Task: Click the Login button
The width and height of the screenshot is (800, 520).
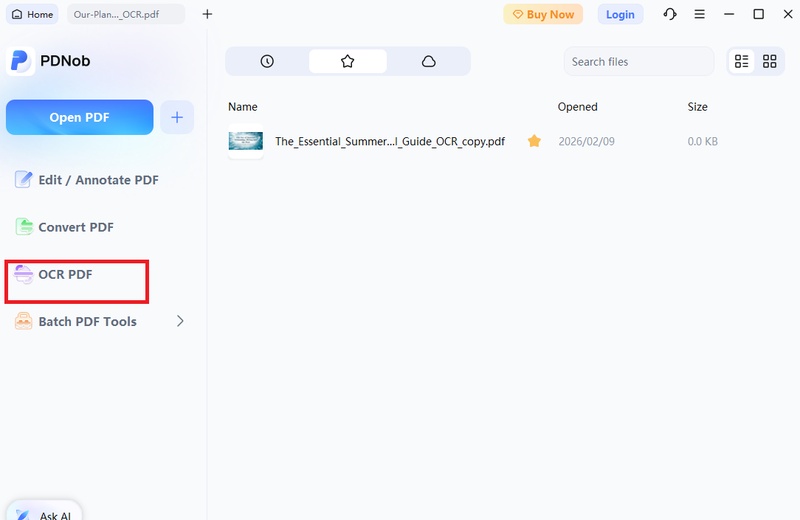Action: click(x=620, y=14)
